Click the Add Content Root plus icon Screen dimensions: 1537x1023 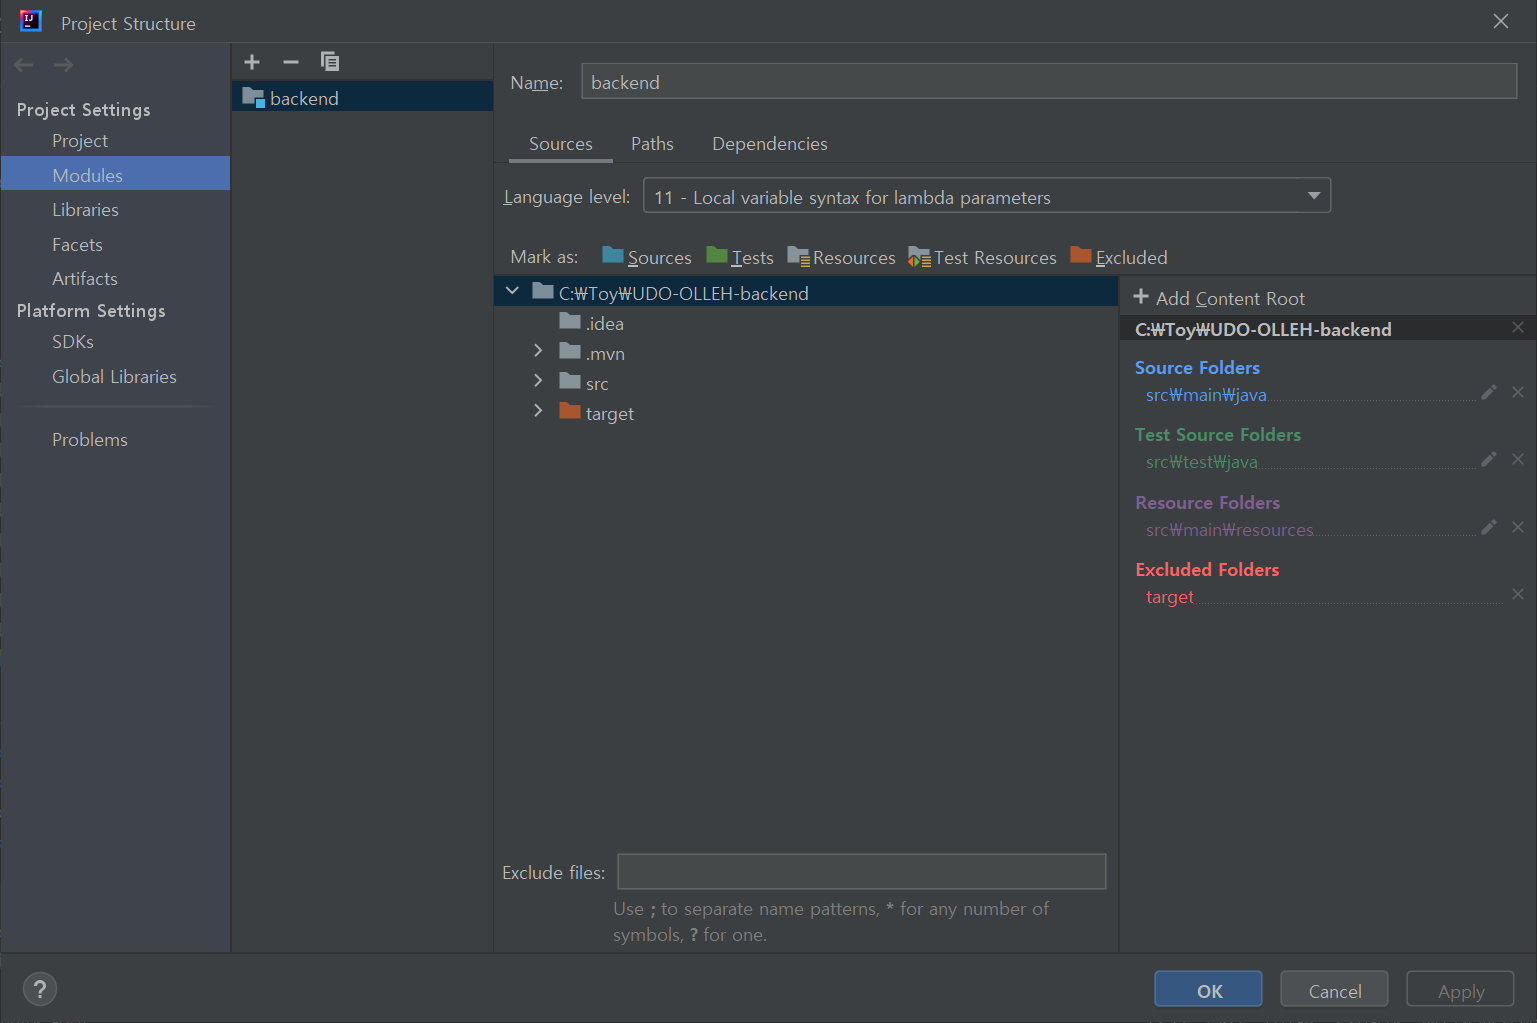pyautogui.click(x=1140, y=296)
